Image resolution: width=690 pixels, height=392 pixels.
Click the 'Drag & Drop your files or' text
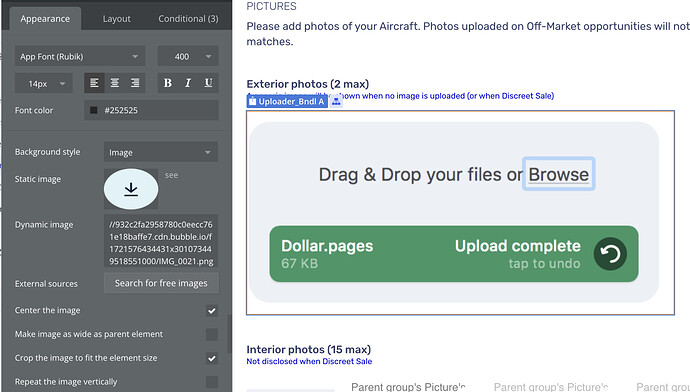pos(421,174)
